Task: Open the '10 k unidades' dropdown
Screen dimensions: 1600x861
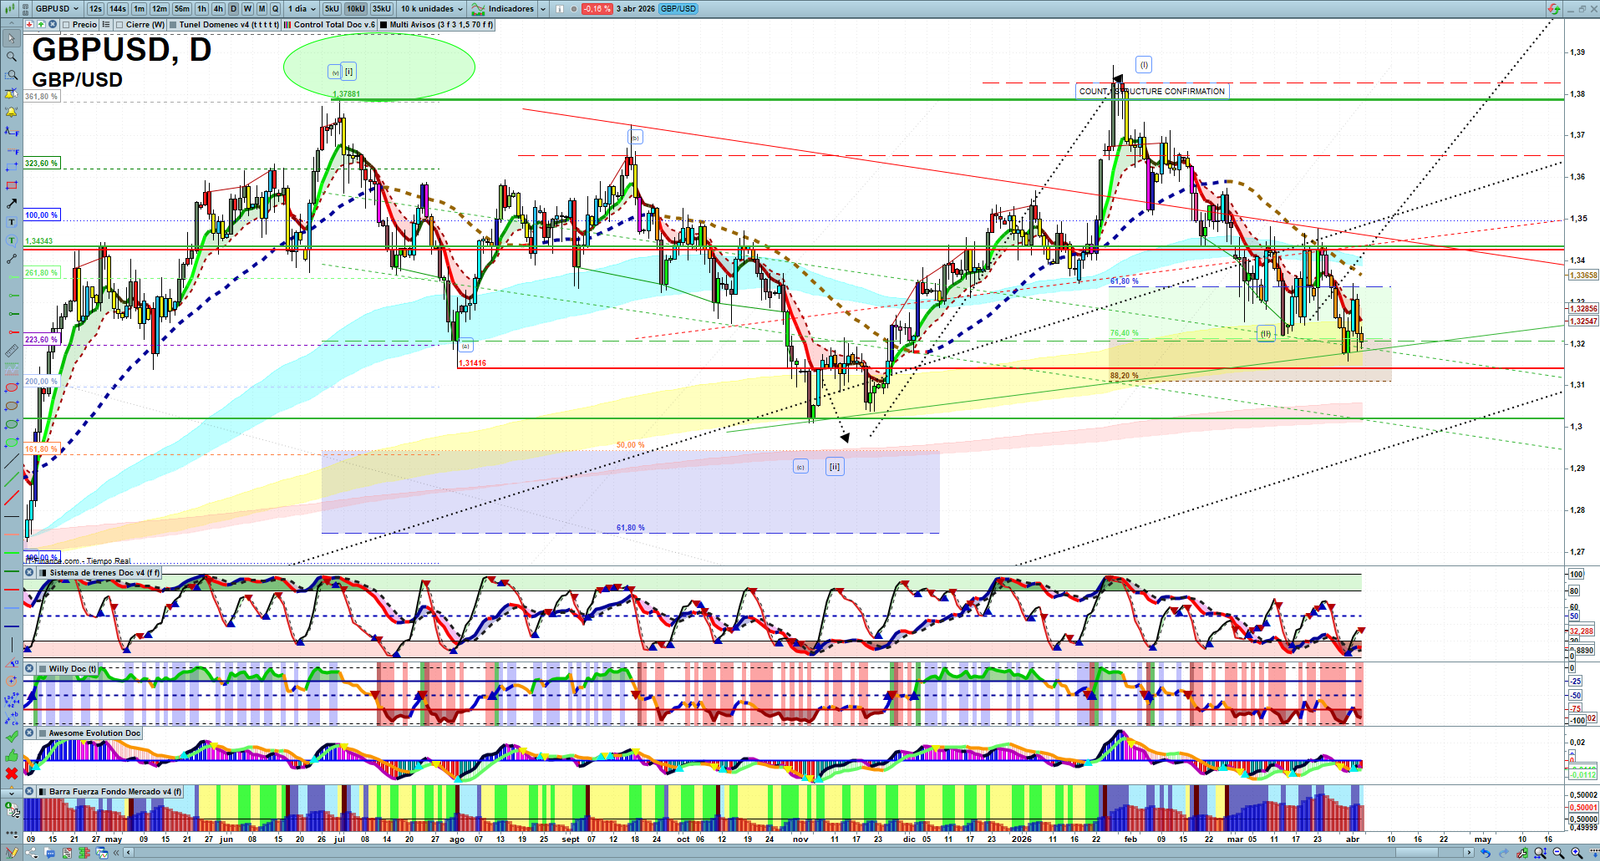Action: pyautogui.click(x=432, y=8)
